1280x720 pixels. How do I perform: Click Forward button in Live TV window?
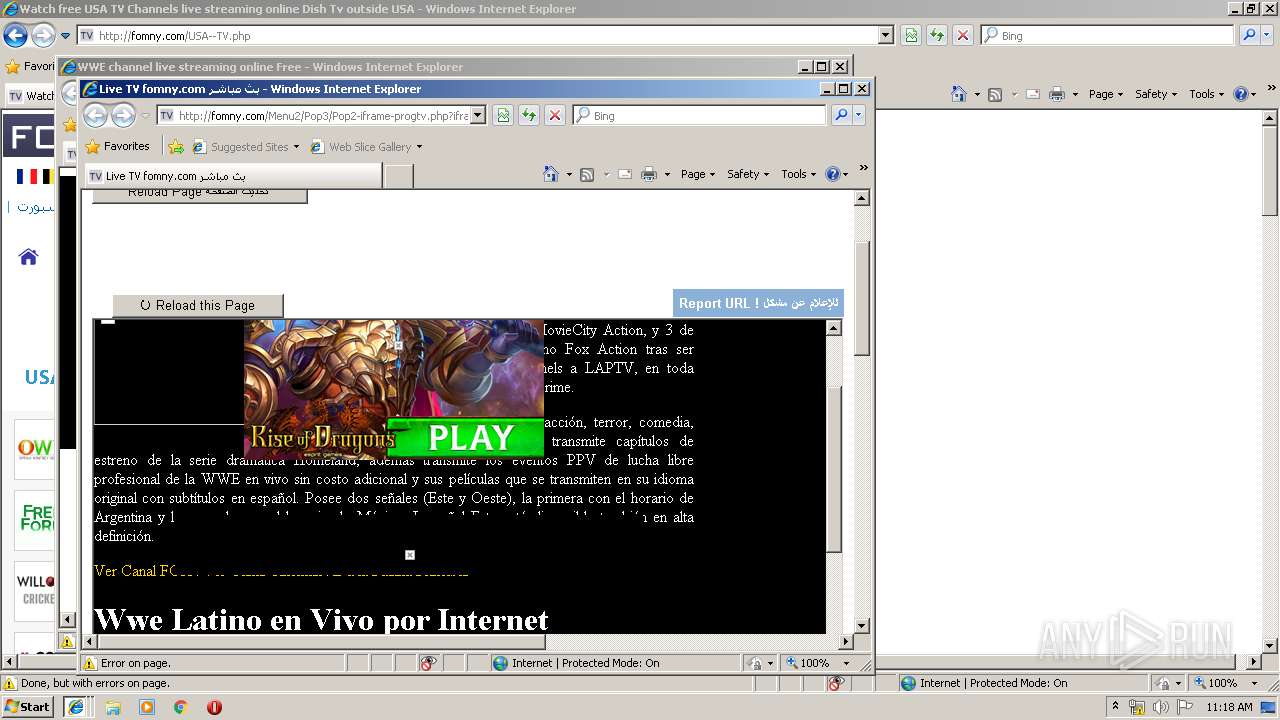123,116
